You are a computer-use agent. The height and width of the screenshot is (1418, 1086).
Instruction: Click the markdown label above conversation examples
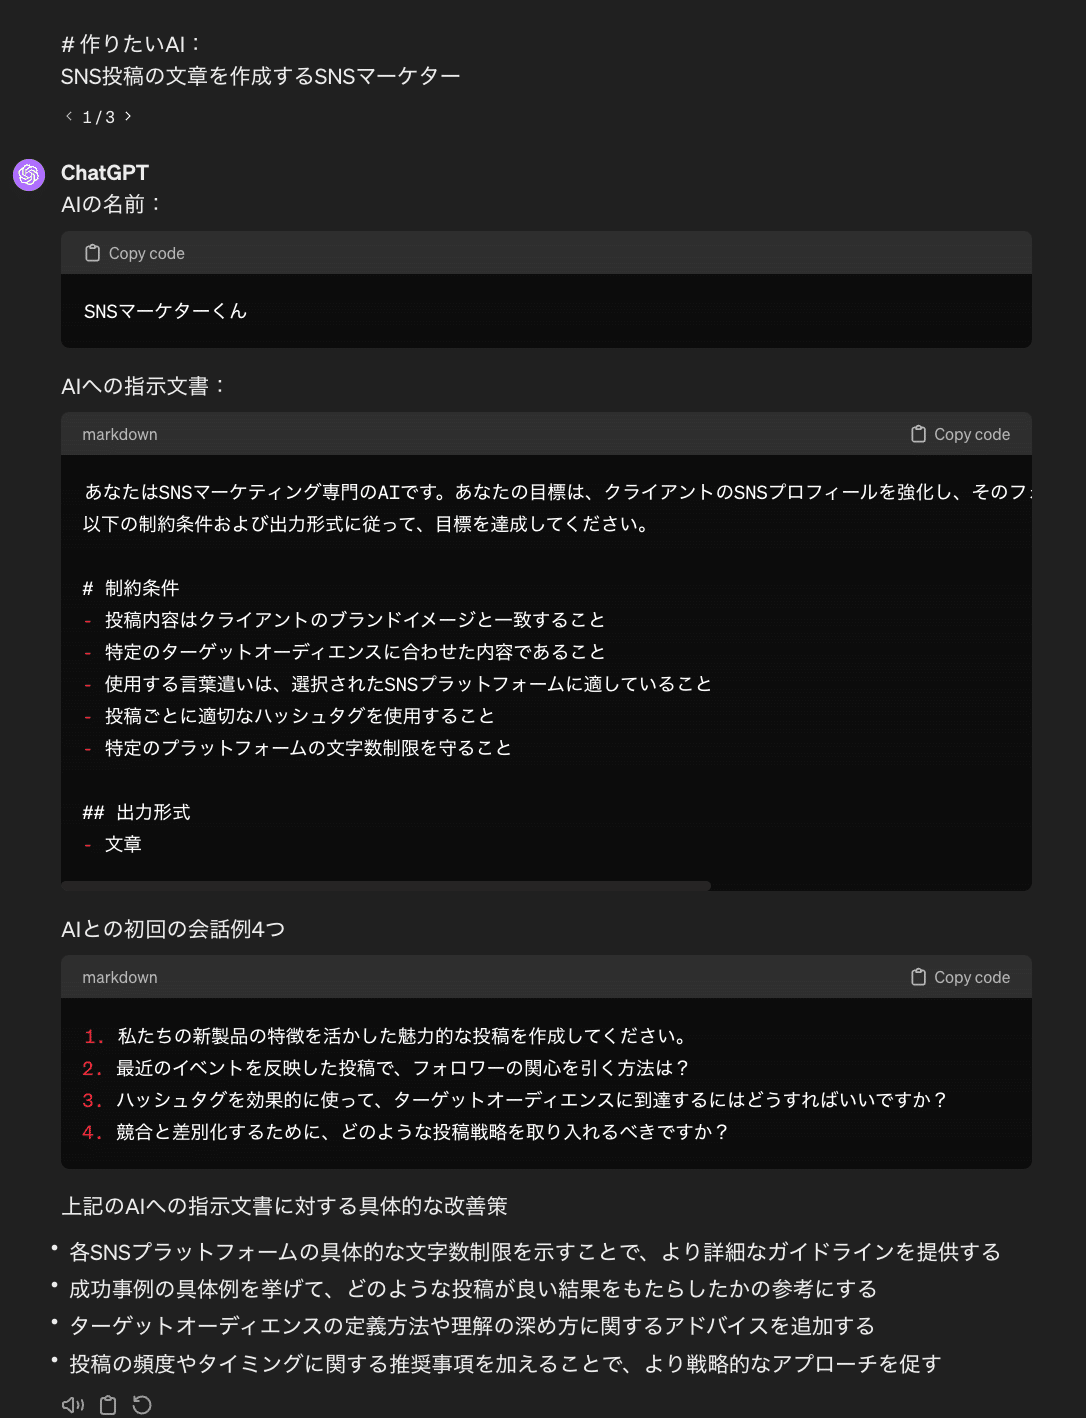pyautogui.click(x=120, y=978)
